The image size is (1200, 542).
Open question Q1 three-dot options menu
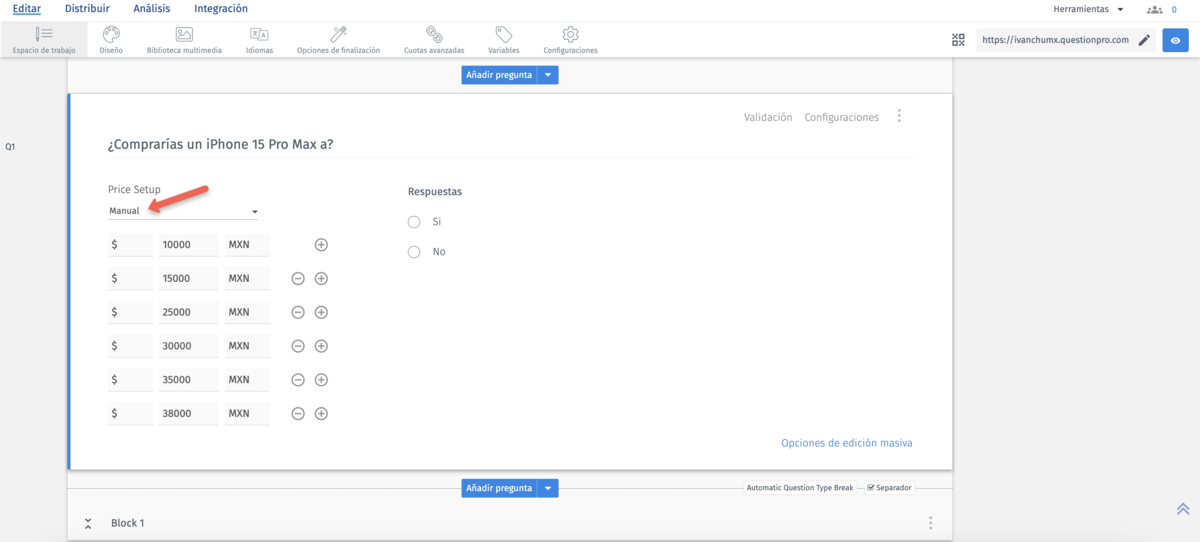click(x=899, y=116)
